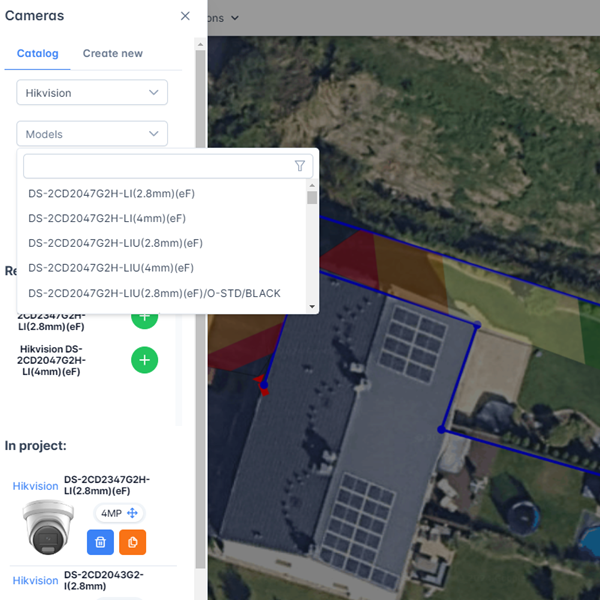
Task: Expand the Models dropdown
Action: pos(92,134)
